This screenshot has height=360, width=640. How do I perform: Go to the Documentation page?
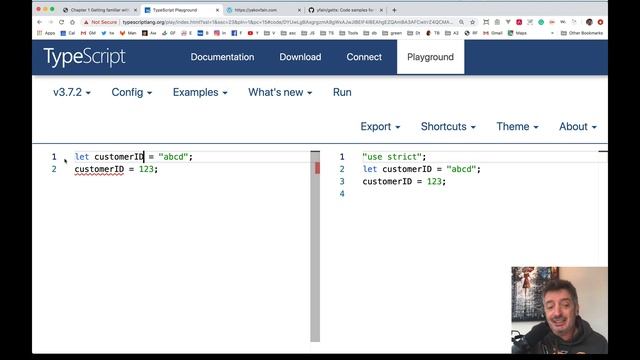tap(222, 57)
